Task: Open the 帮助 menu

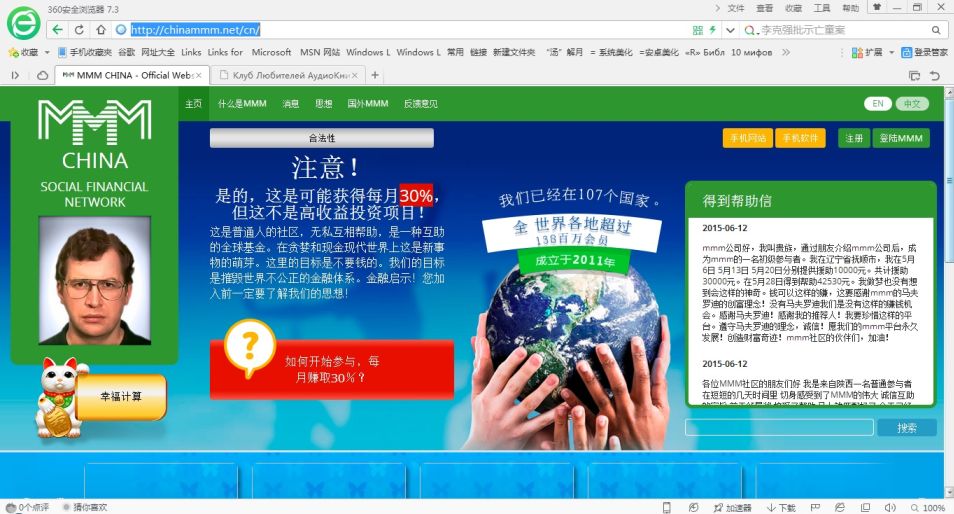Action: [x=851, y=8]
